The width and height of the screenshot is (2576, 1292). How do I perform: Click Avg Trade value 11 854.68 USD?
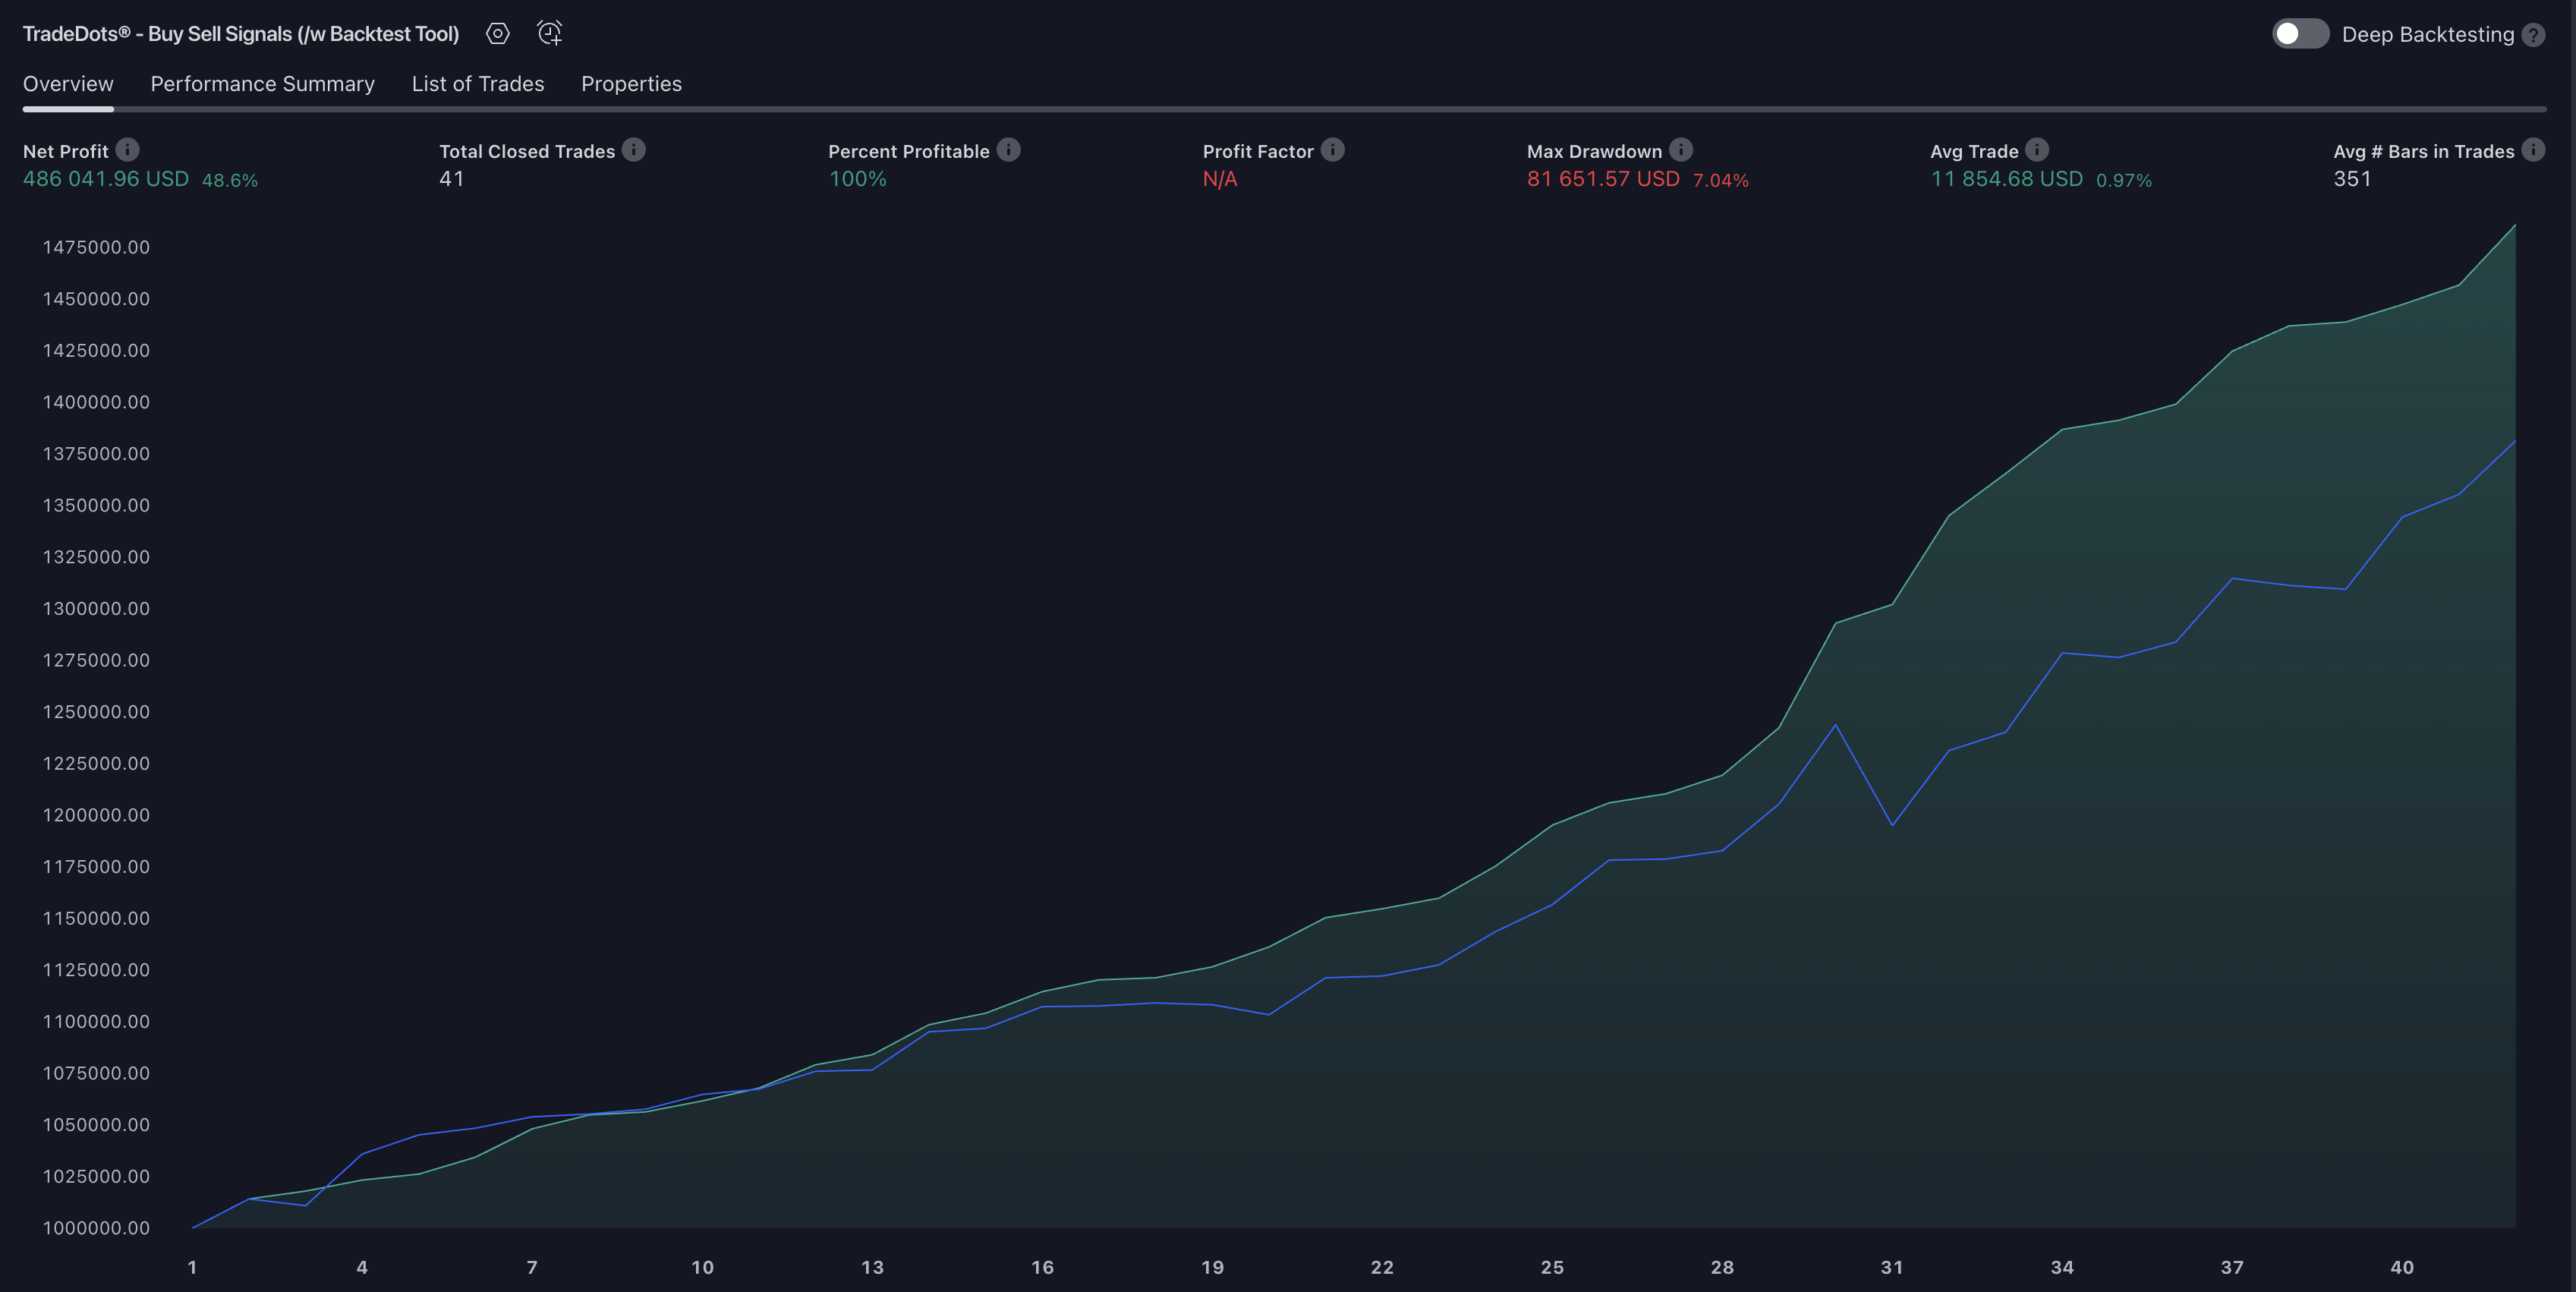[x=2007, y=179]
